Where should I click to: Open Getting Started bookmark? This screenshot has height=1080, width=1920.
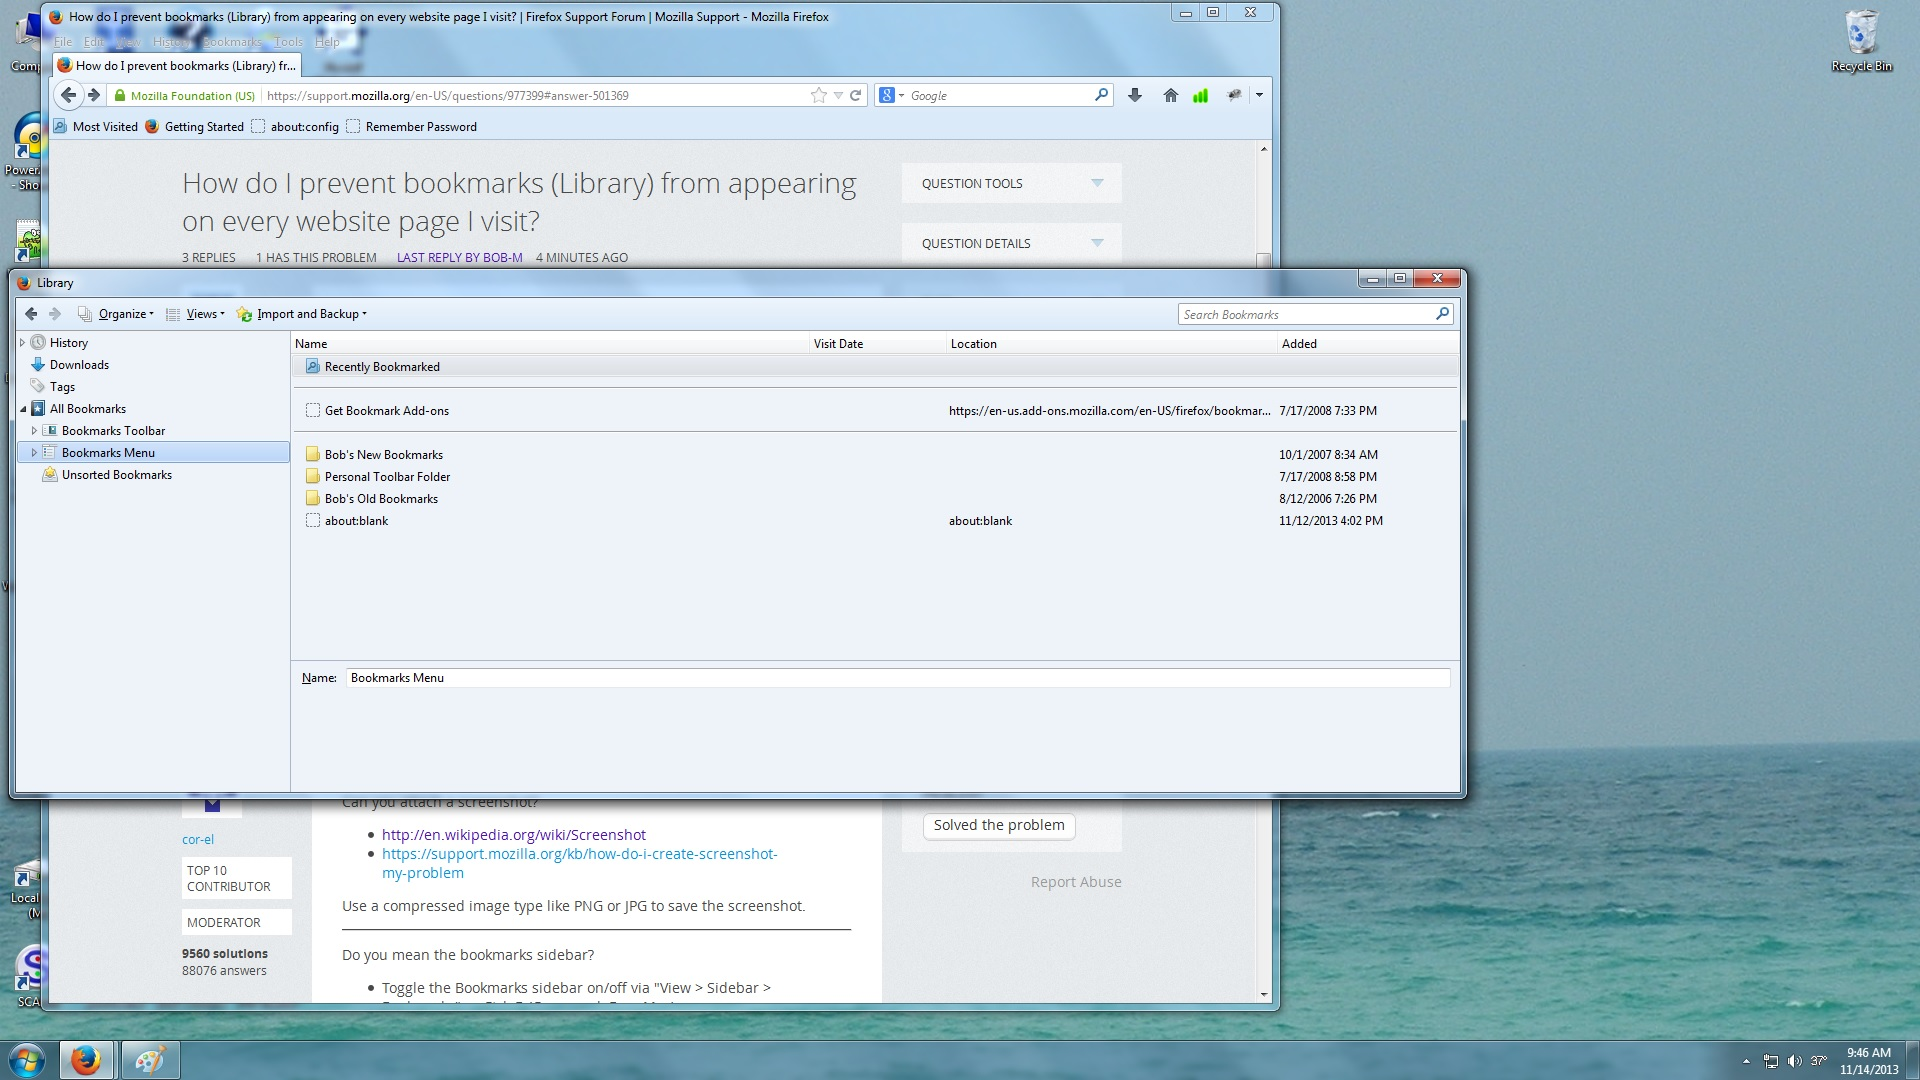(x=194, y=127)
